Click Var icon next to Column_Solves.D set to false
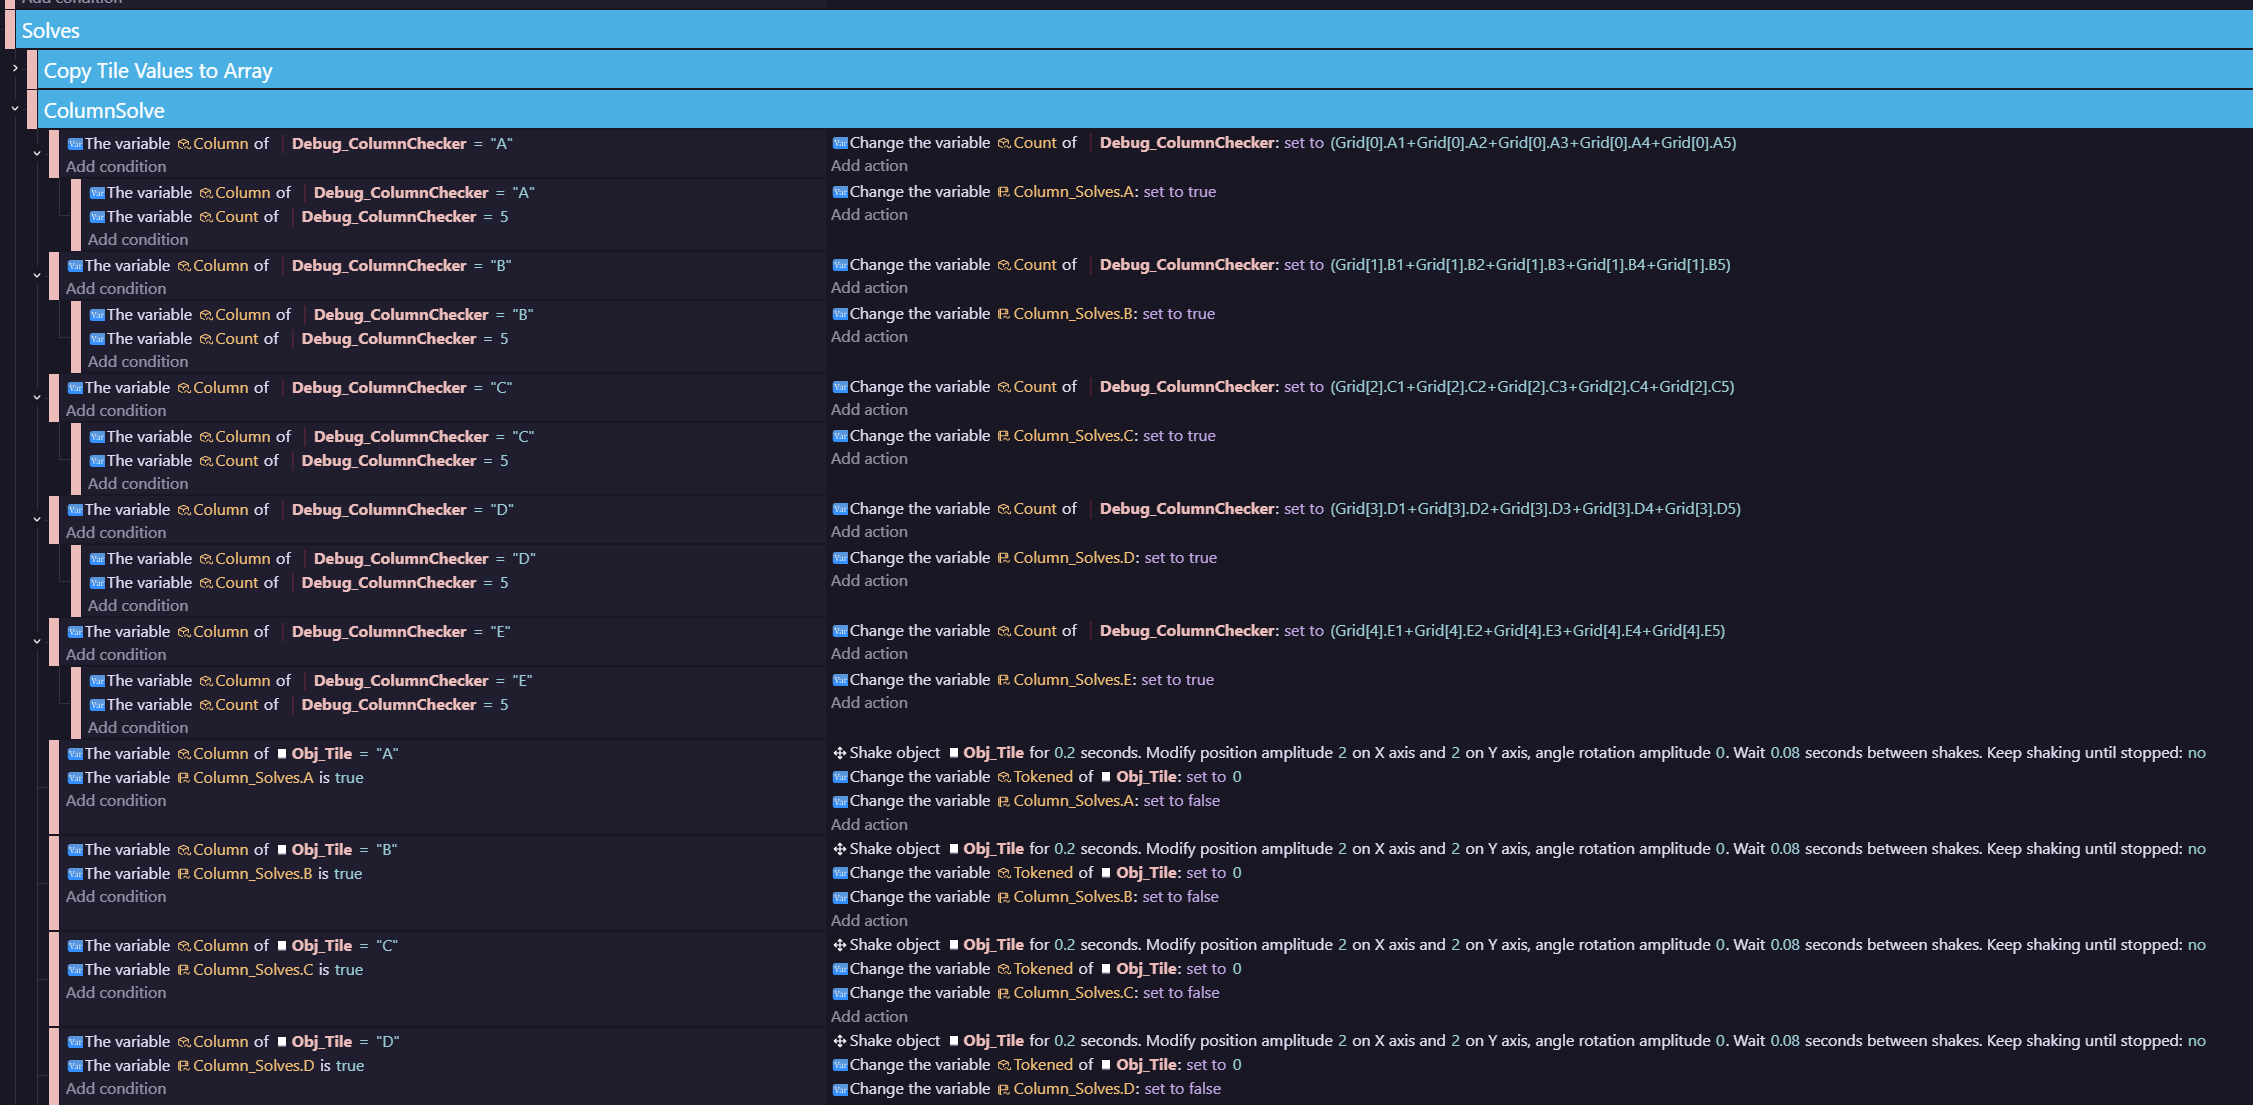 pos(840,1089)
